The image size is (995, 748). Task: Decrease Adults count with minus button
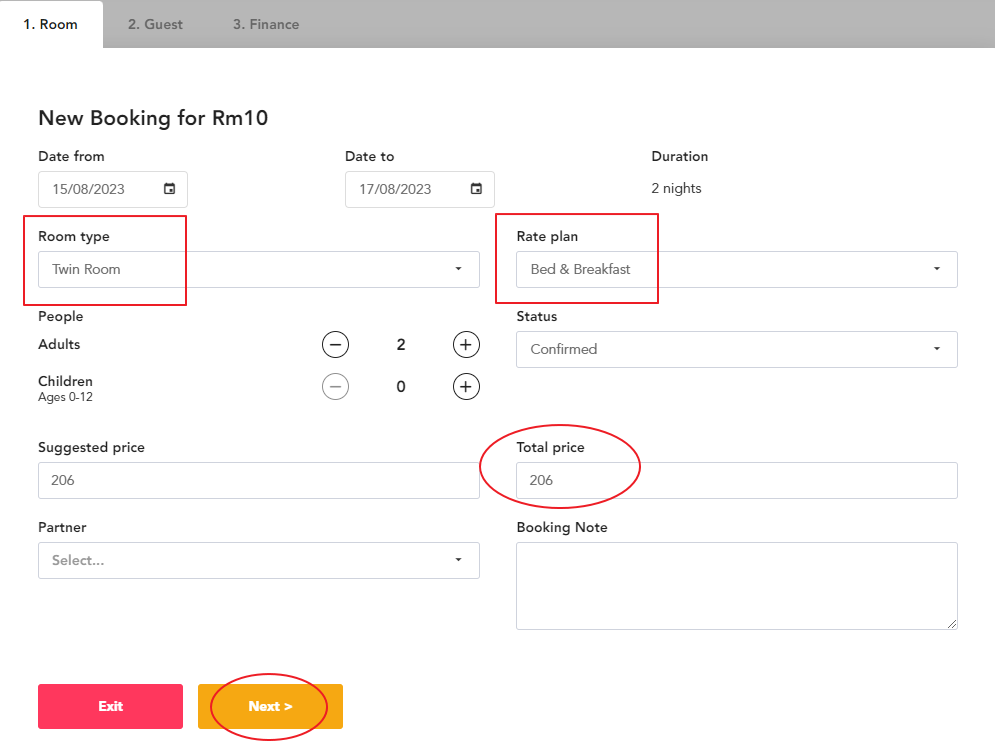point(335,344)
